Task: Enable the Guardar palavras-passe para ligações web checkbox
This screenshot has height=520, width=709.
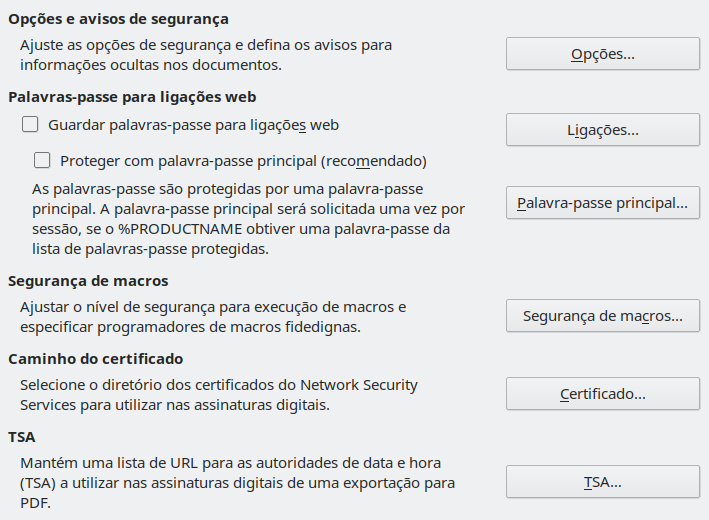Action: (x=30, y=125)
